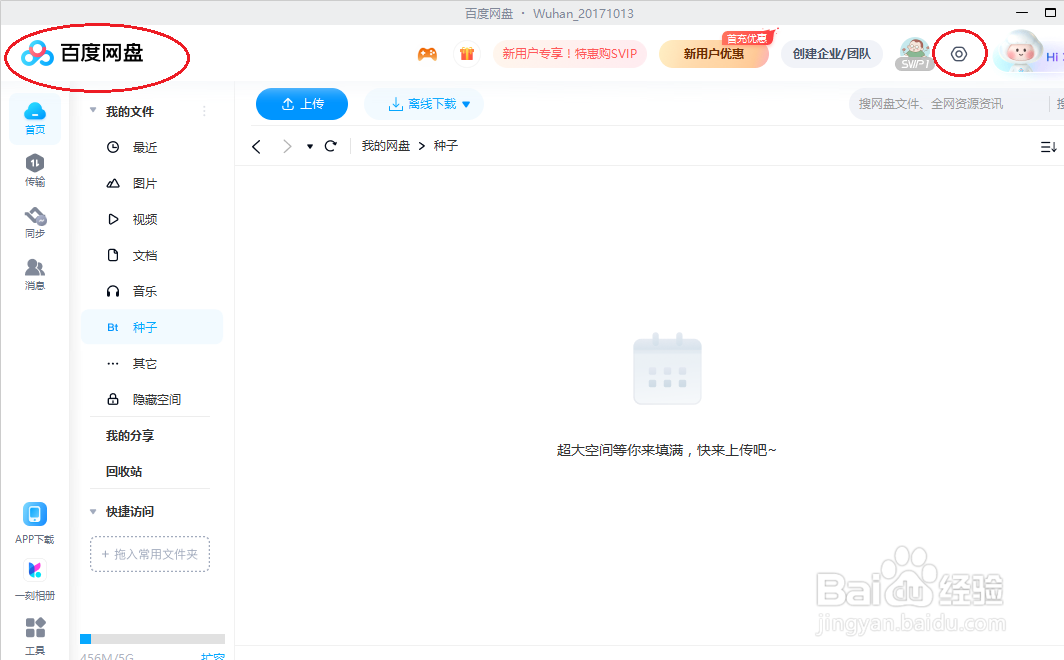Navigate back with the left arrow
The height and width of the screenshot is (660, 1064).
(256, 147)
